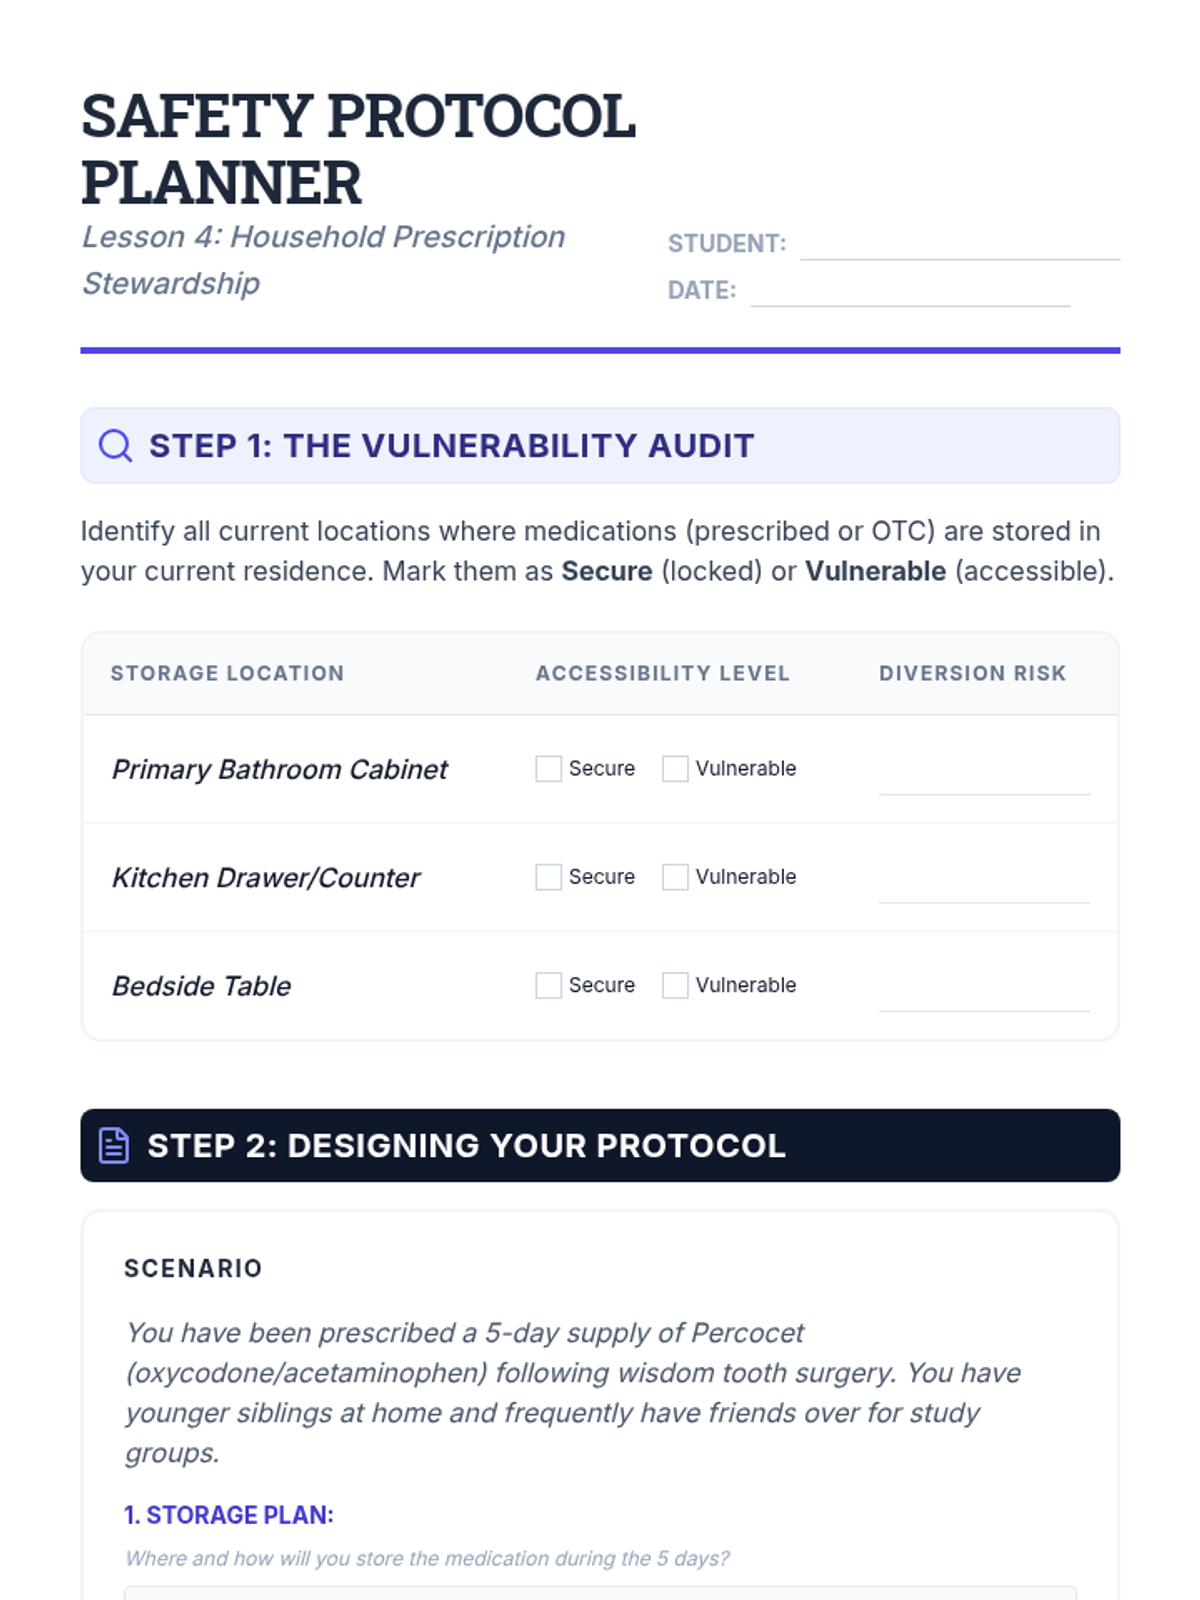Click the Date entry line
Image resolution: width=1200 pixels, height=1600 pixels.
[x=909, y=292]
